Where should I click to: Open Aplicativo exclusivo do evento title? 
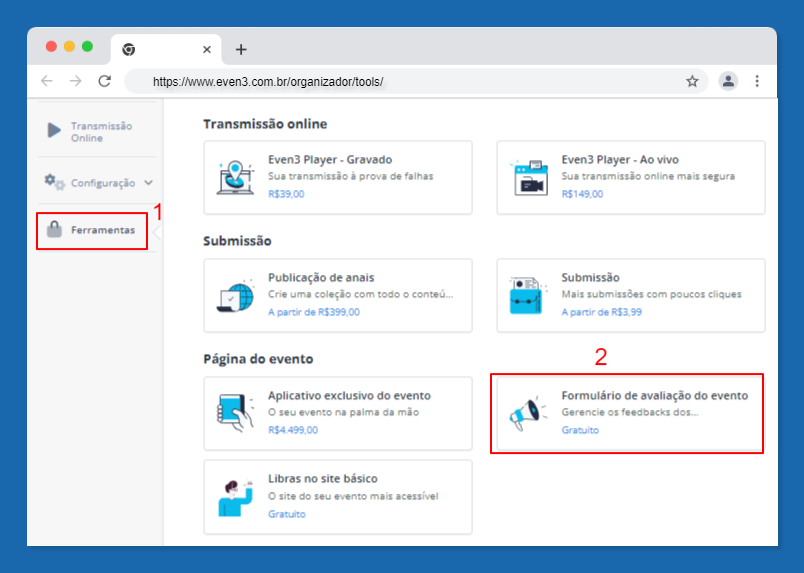pyautogui.click(x=349, y=396)
